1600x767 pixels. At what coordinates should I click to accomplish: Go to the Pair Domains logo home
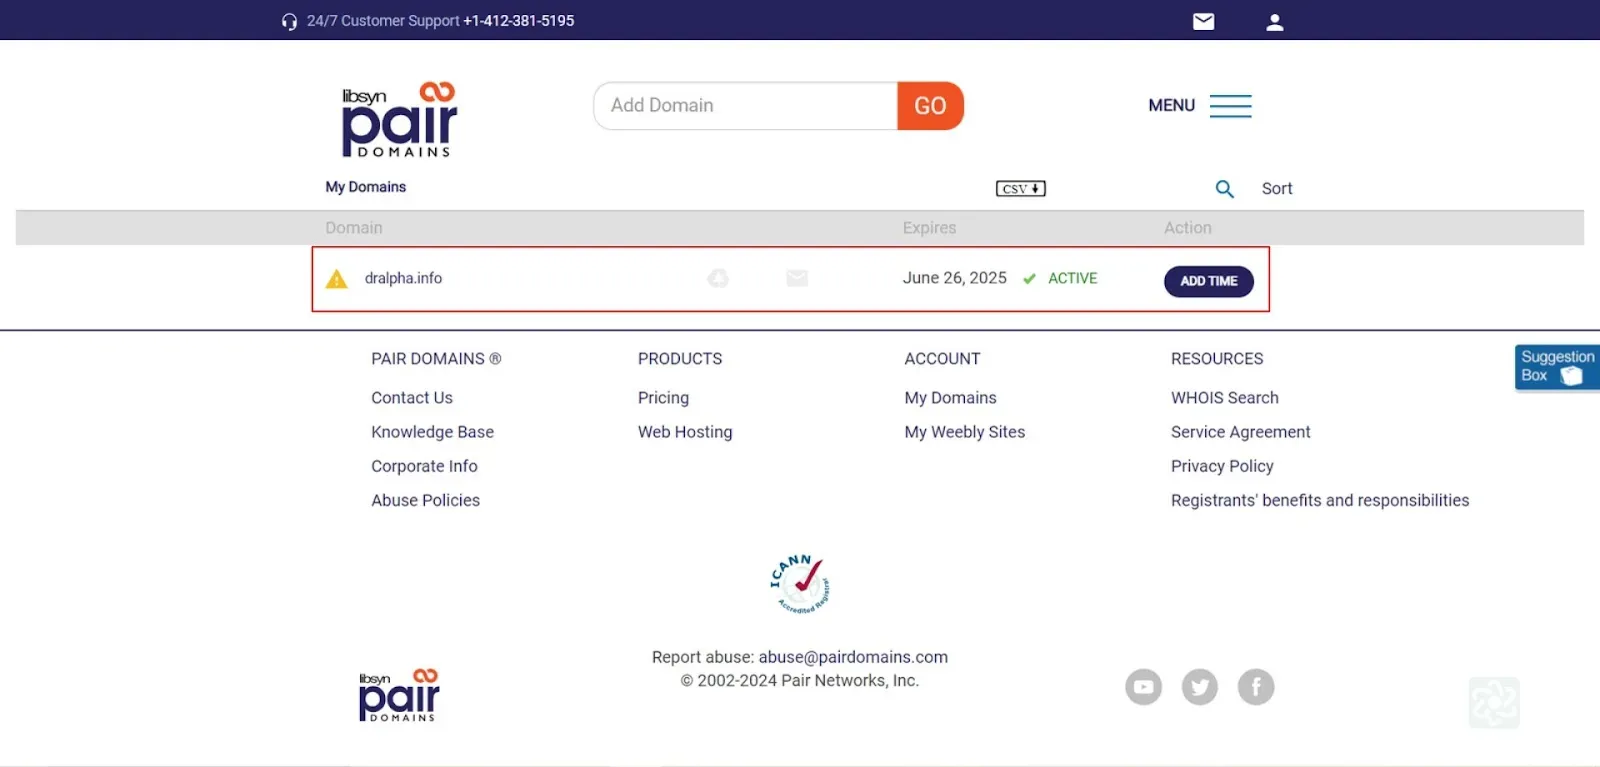point(399,120)
